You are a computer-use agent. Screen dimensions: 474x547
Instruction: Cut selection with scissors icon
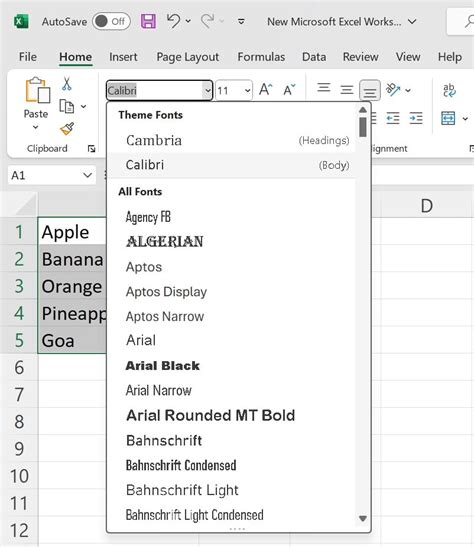tap(67, 84)
